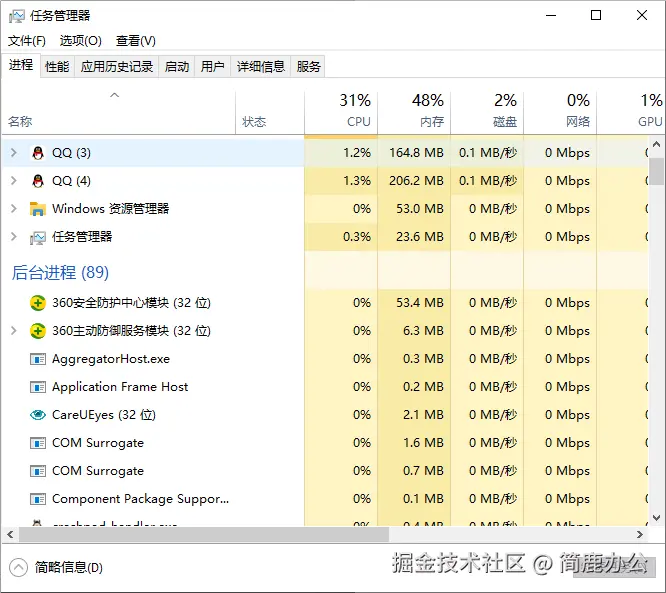Open the 选项(O) menu
This screenshot has height=593, width=666.
tap(81, 41)
